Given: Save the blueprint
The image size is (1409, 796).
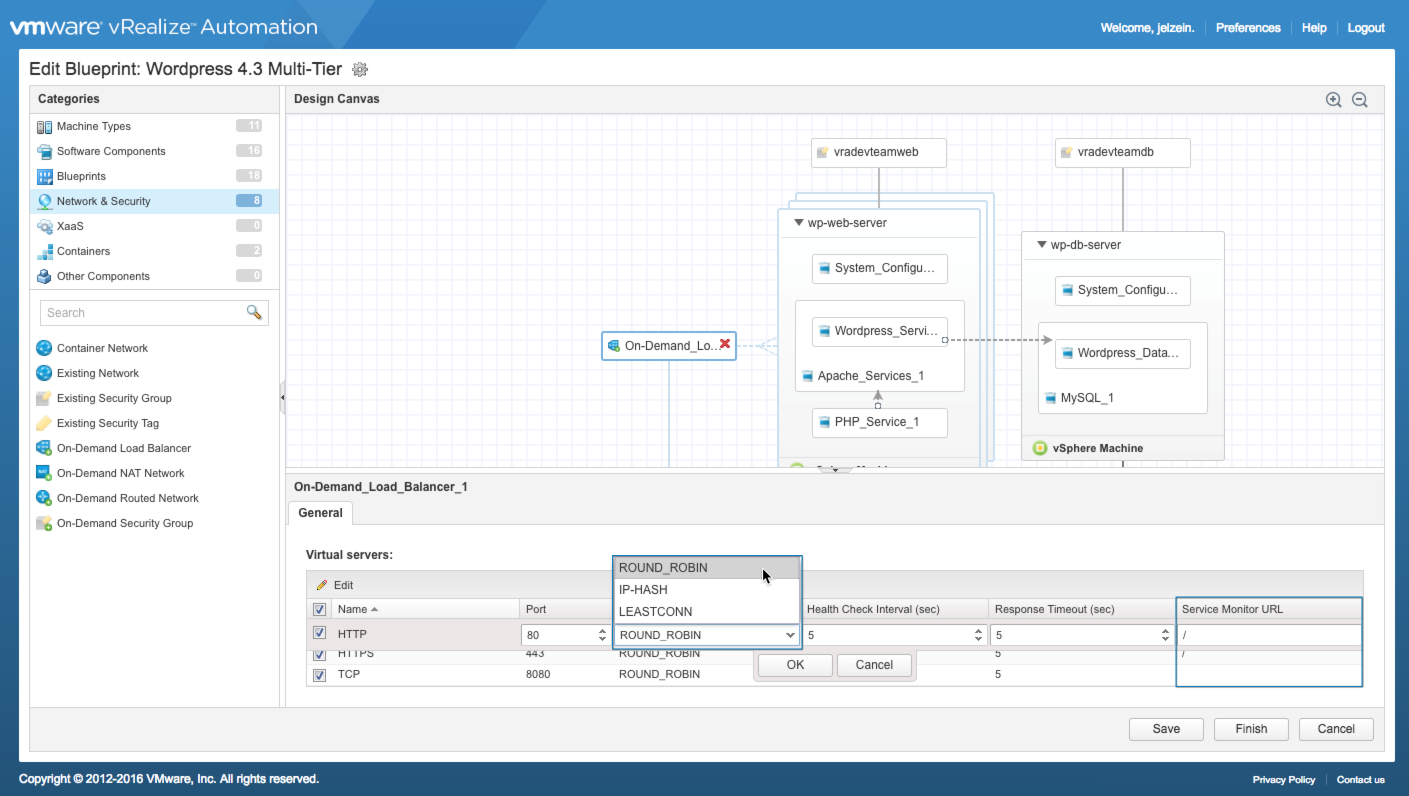Looking at the screenshot, I should point(1166,729).
